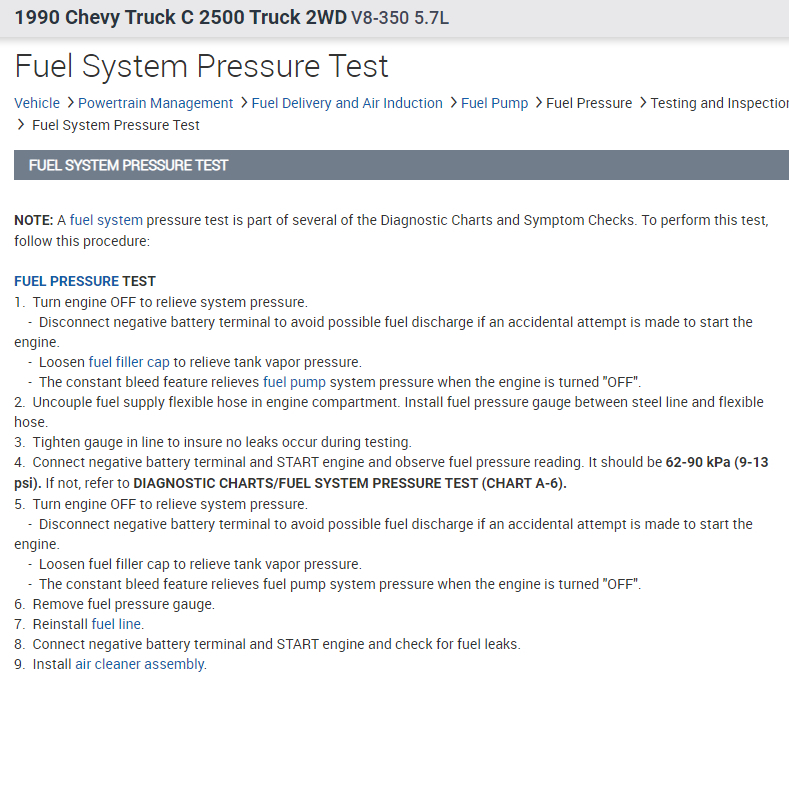The width and height of the screenshot is (789, 798).
Task: Open the blue "fuel filler cap" link
Action: point(129,362)
